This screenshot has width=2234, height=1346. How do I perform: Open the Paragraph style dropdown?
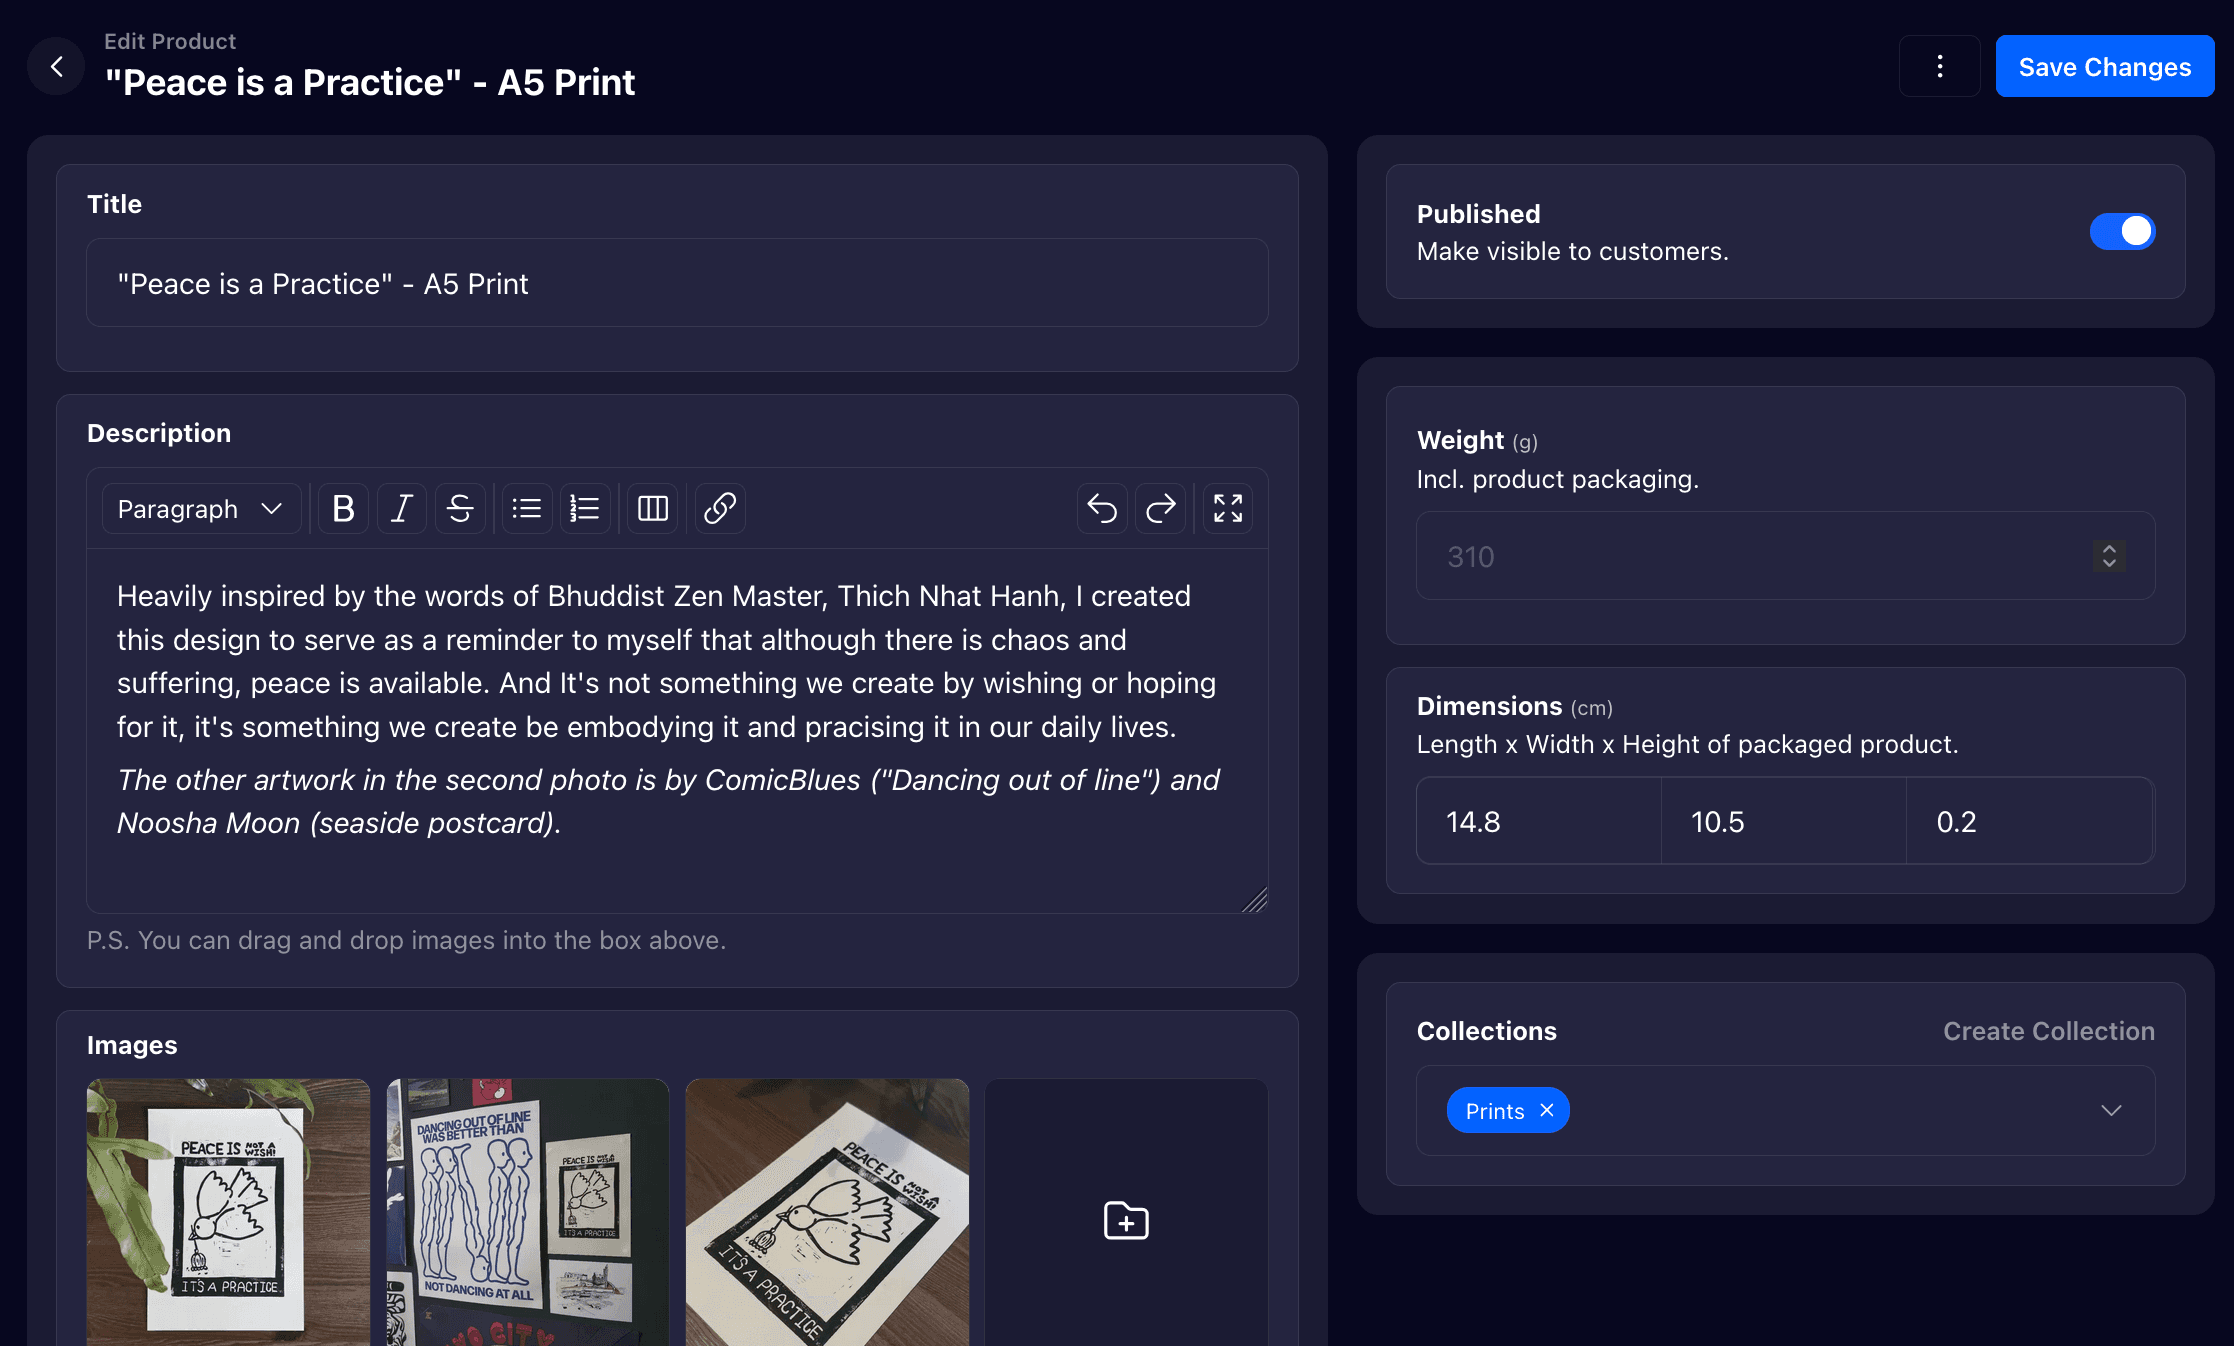tap(200, 509)
